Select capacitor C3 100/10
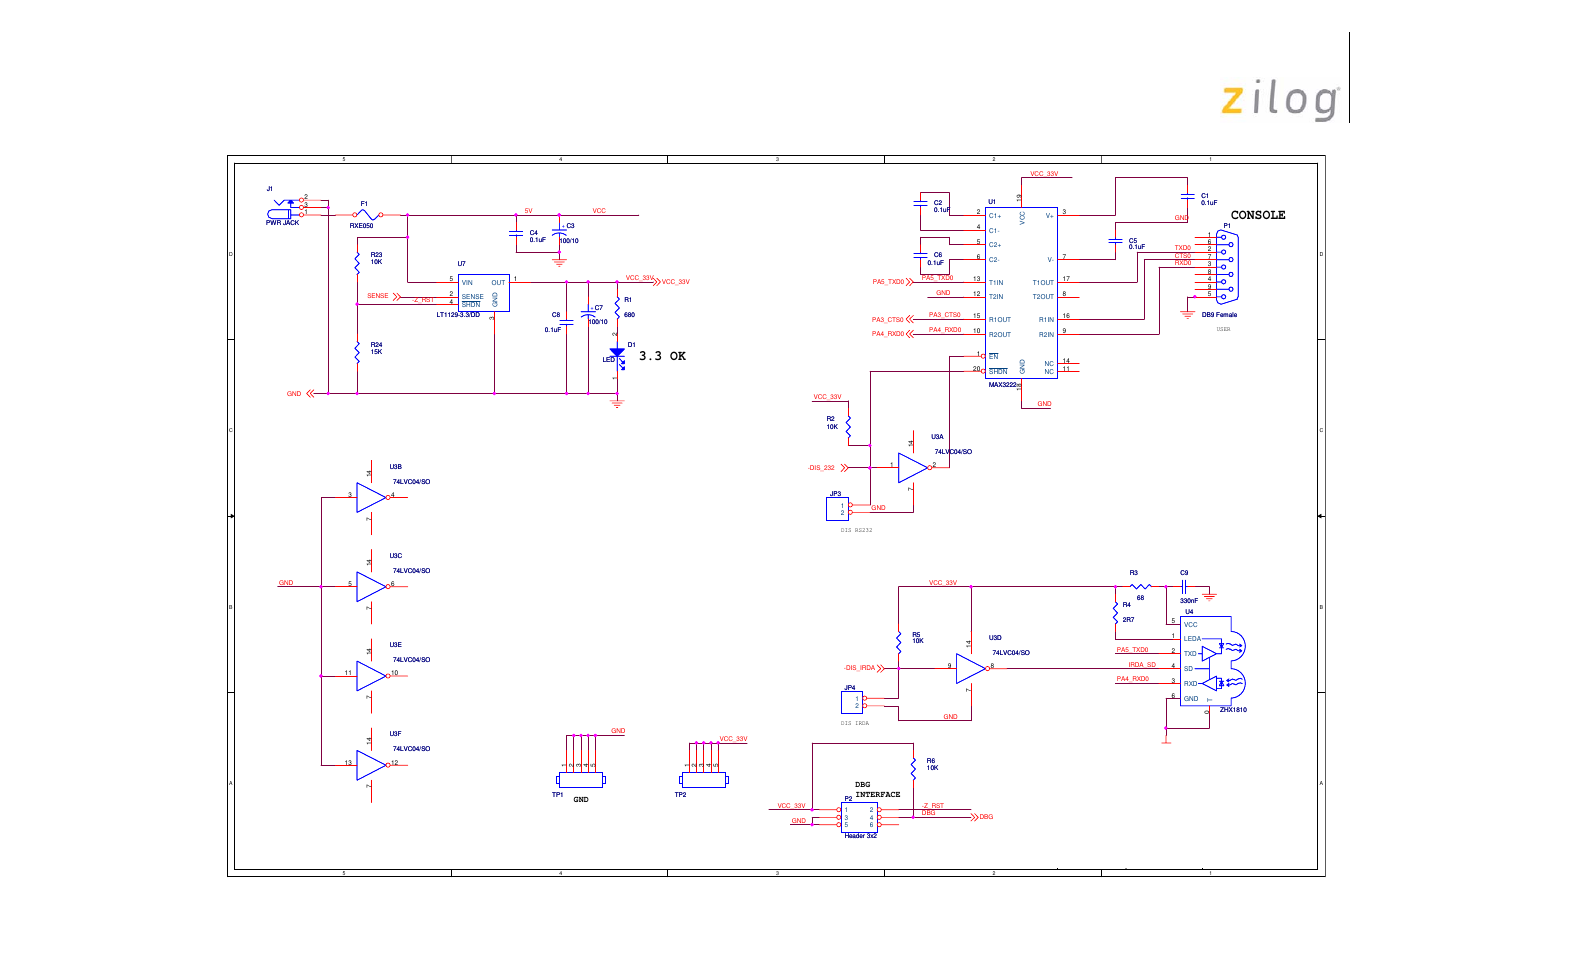 (x=559, y=233)
